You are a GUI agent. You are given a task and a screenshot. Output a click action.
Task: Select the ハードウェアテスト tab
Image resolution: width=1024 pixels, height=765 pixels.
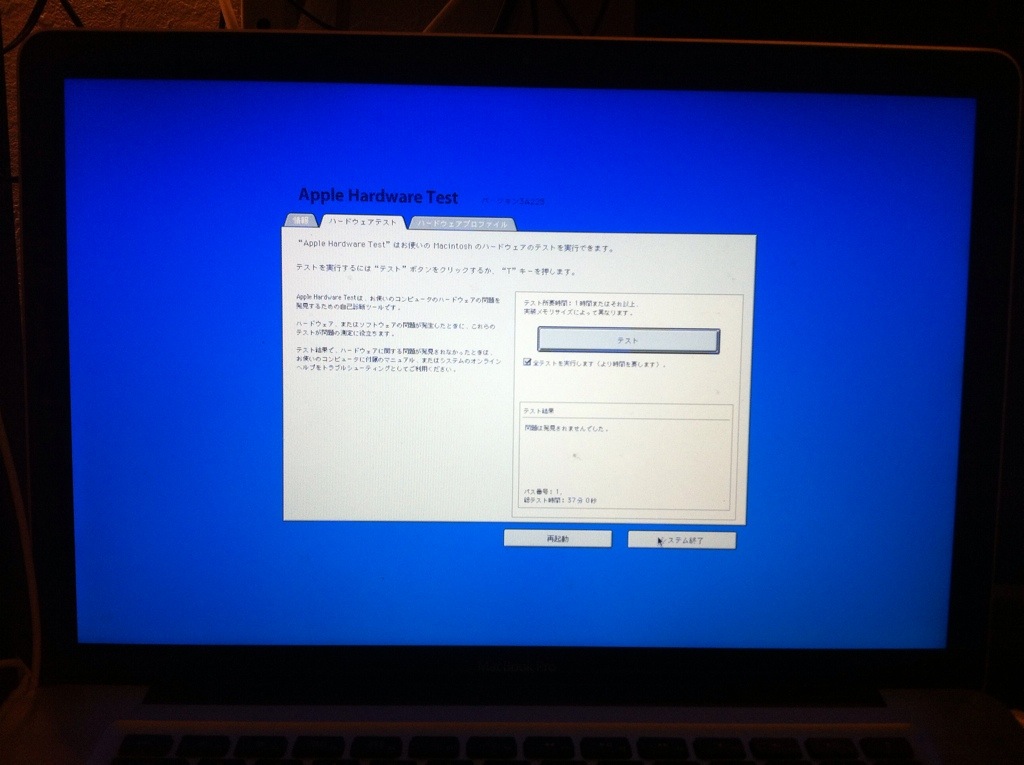[362, 222]
